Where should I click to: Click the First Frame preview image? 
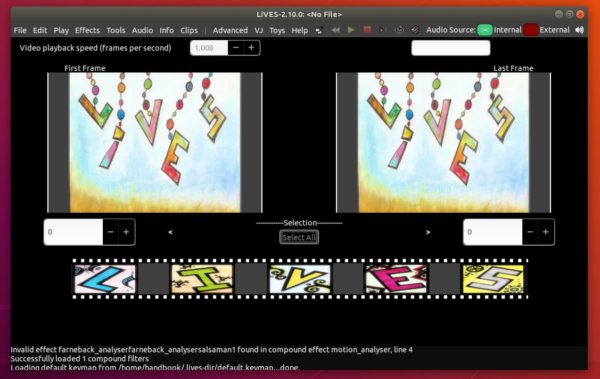[x=155, y=142]
